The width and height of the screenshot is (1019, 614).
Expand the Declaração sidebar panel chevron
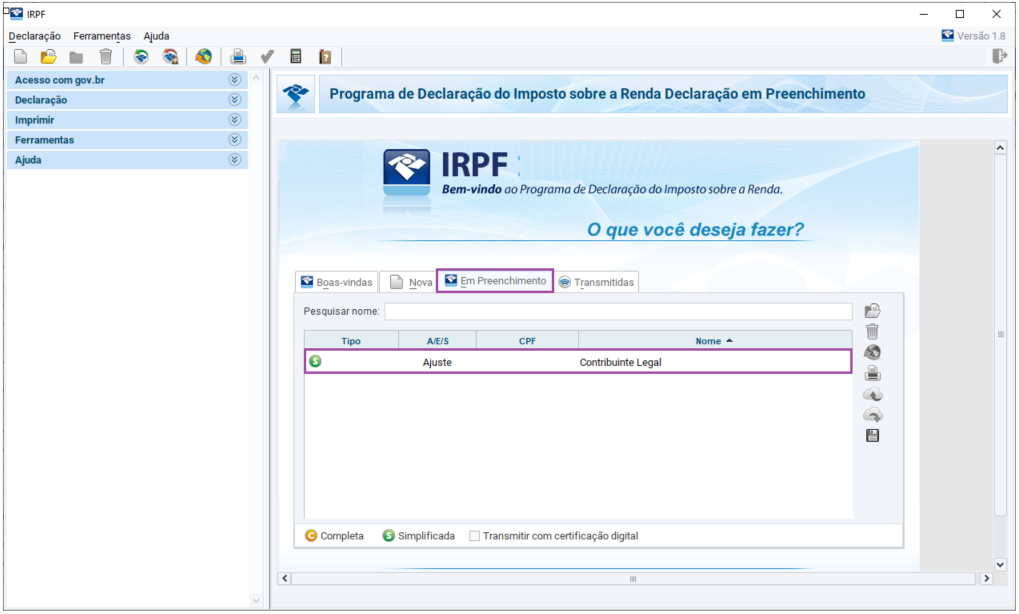coord(235,99)
